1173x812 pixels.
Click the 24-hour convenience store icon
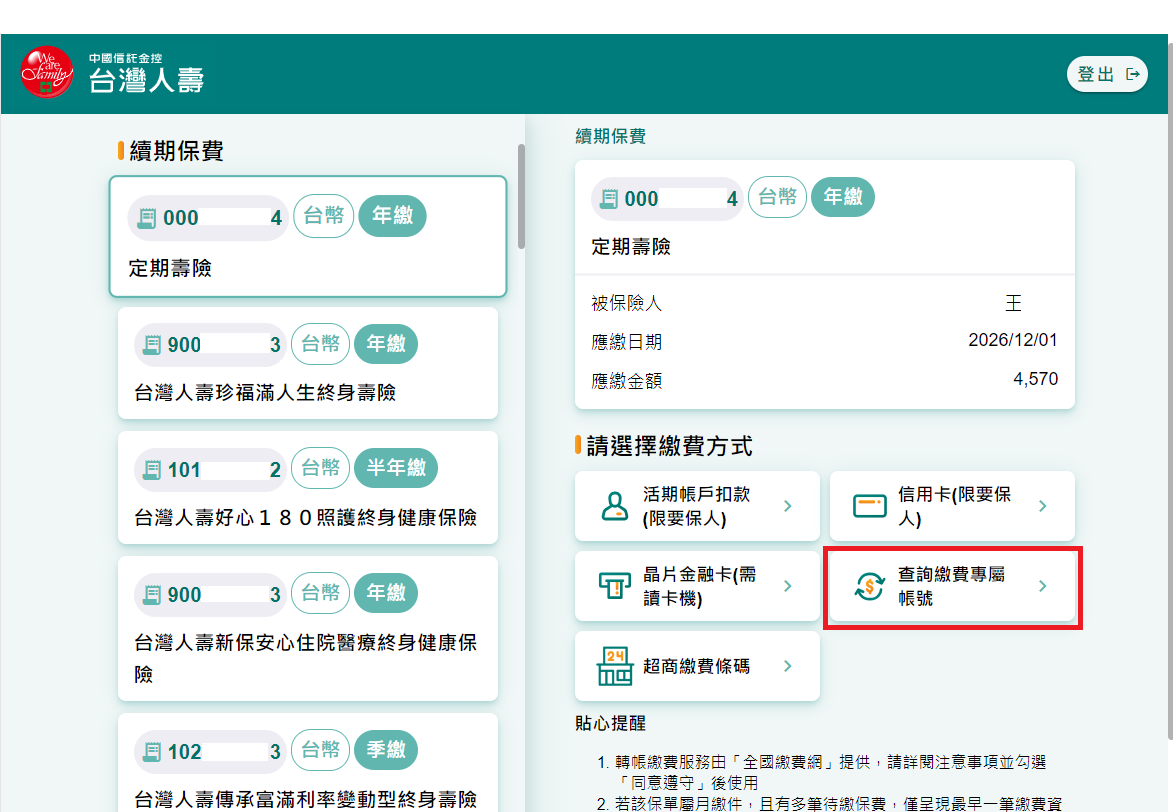point(615,666)
